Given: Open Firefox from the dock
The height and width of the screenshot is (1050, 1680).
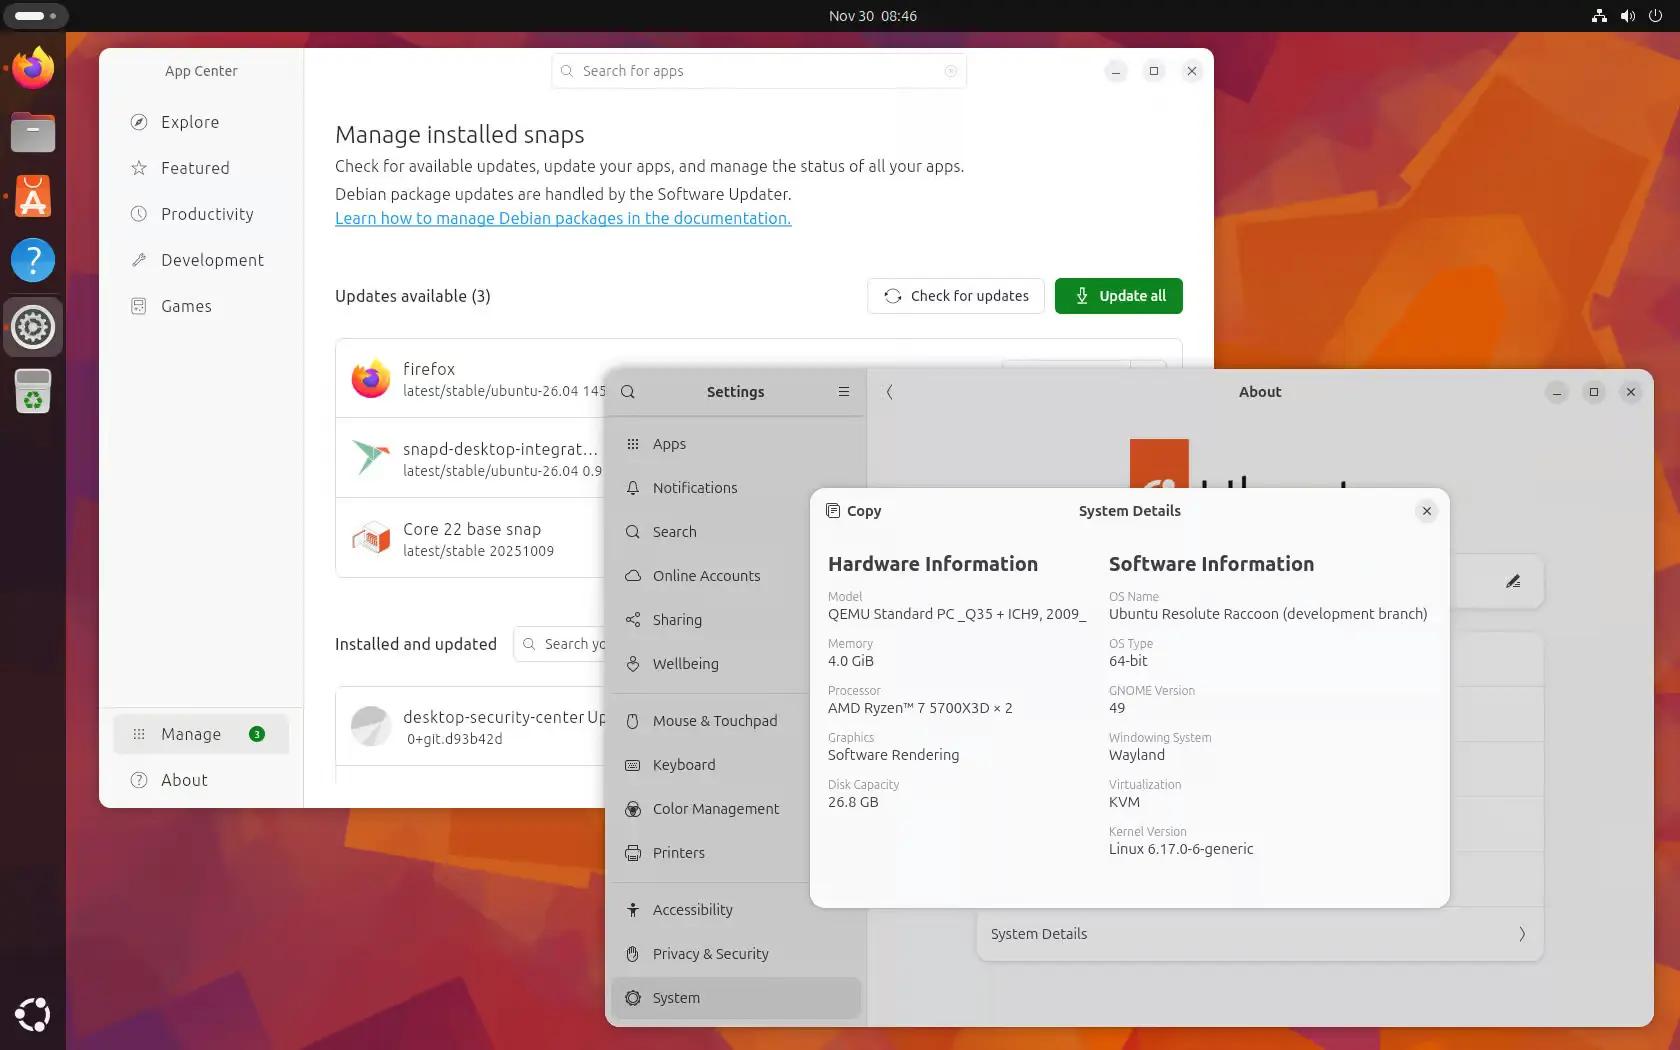Looking at the screenshot, I should pyautogui.click(x=32, y=70).
